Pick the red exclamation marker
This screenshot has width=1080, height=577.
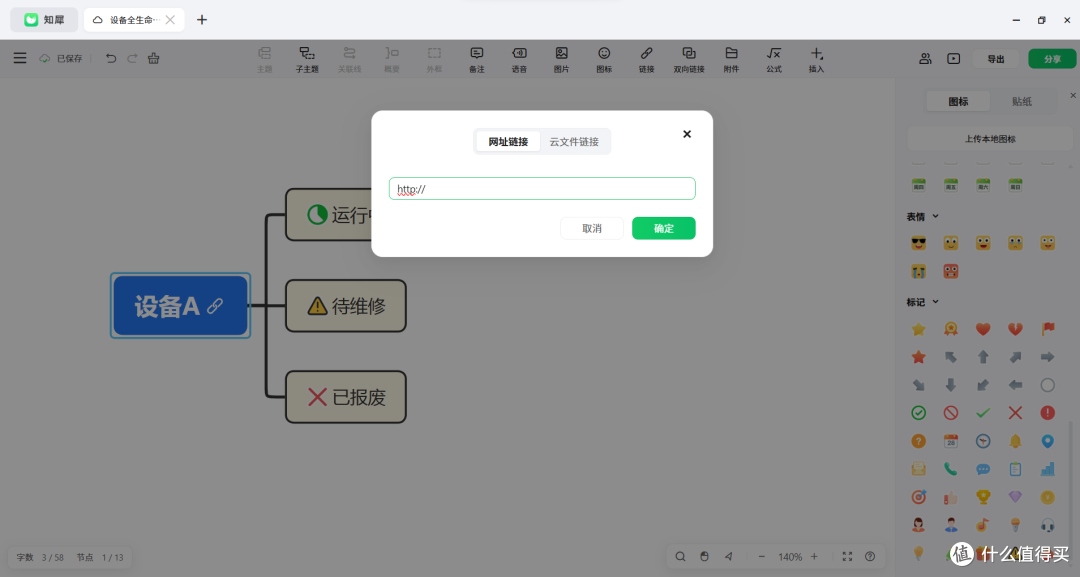point(1048,413)
